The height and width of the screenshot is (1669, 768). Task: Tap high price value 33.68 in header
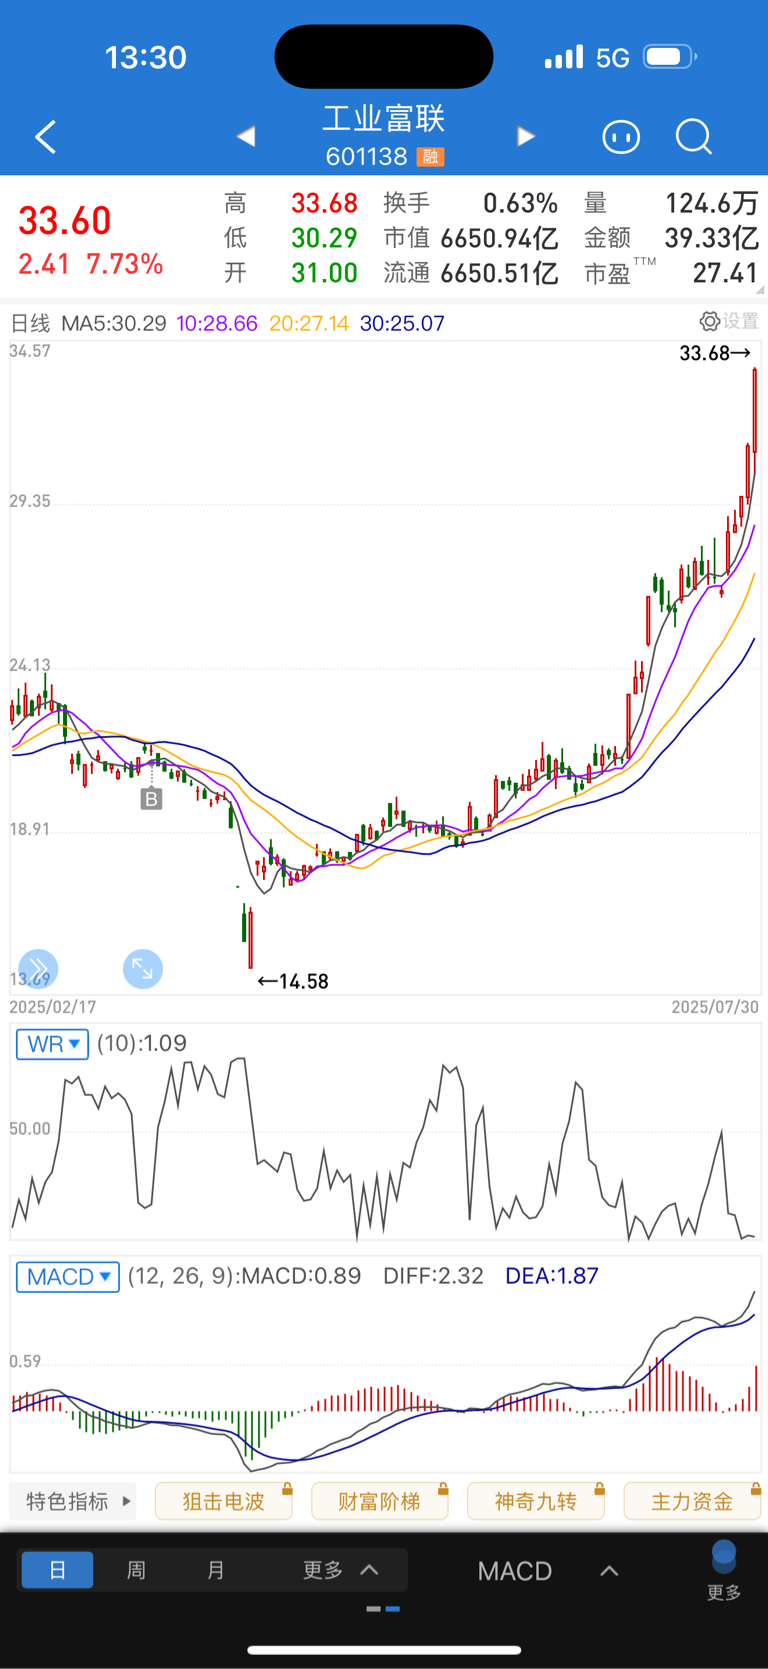click(x=324, y=203)
